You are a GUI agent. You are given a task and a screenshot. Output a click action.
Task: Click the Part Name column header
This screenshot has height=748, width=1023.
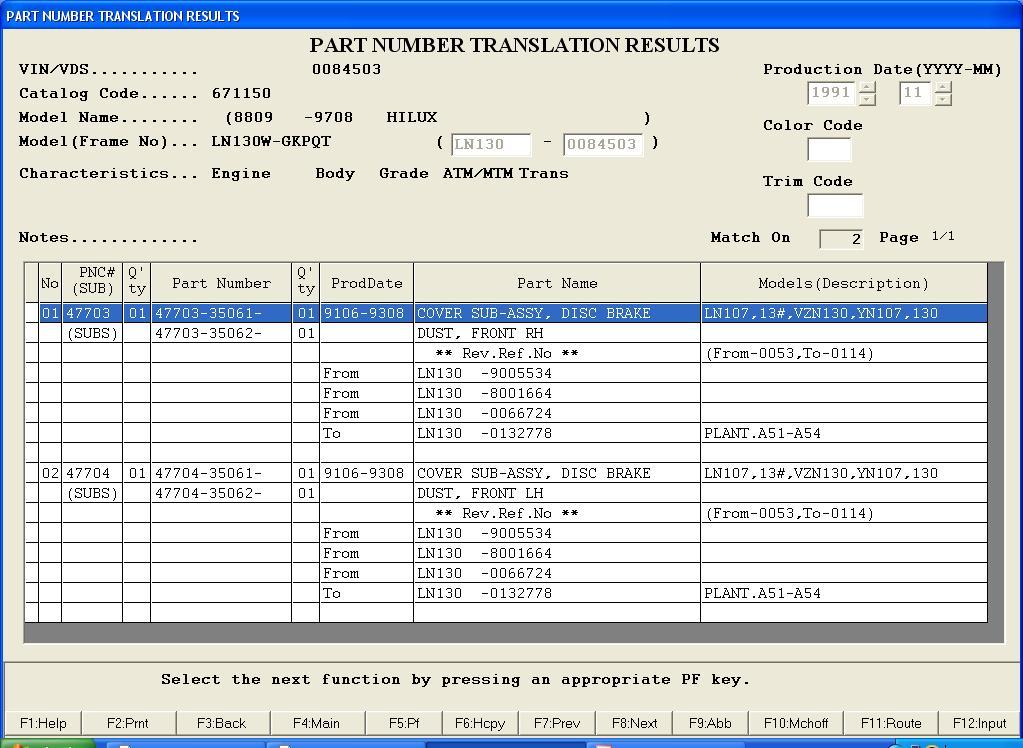coord(556,284)
